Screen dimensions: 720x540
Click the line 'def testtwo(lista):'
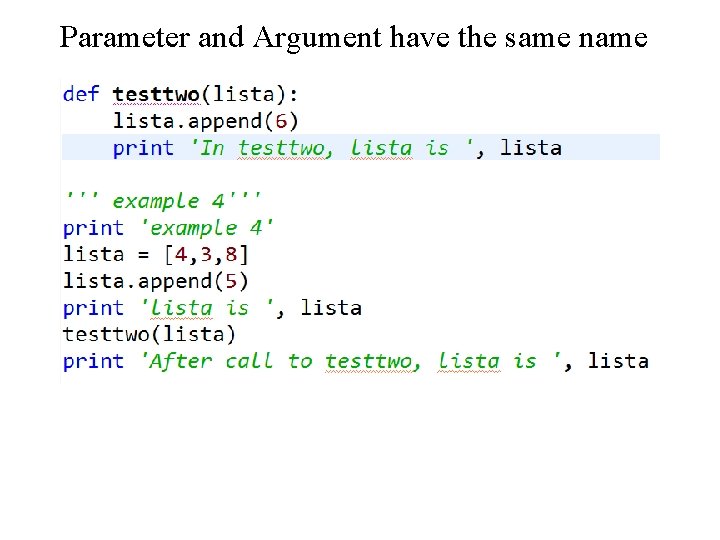180,94
